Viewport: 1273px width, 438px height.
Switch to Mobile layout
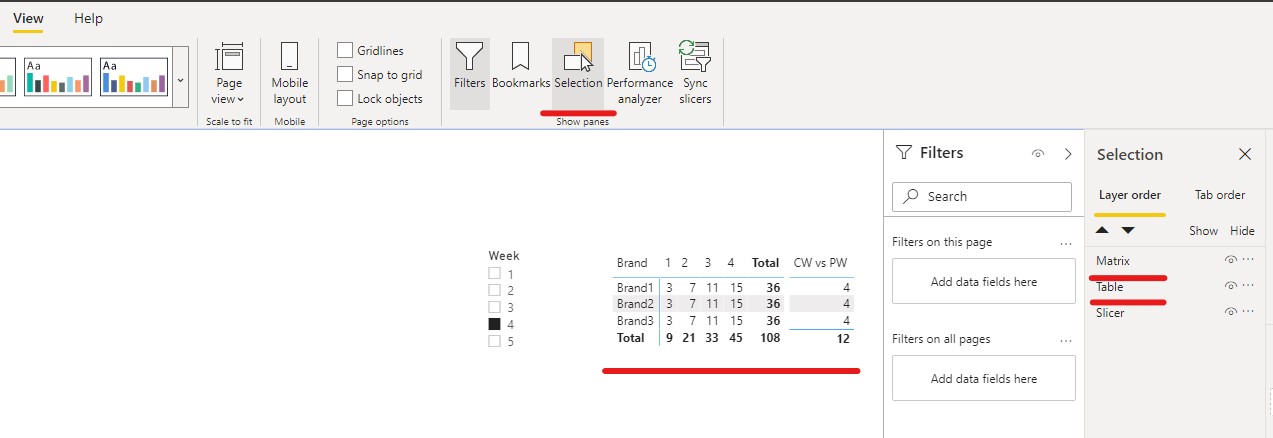click(290, 73)
